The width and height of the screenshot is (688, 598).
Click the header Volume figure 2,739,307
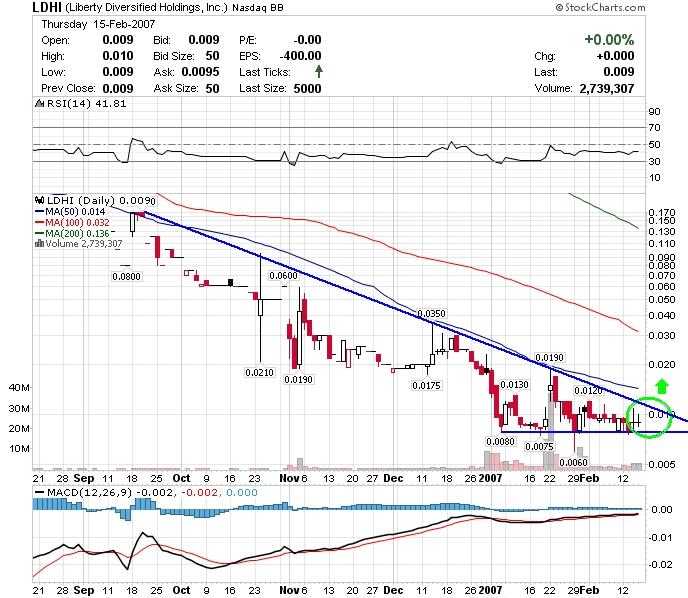pos(607,89)
